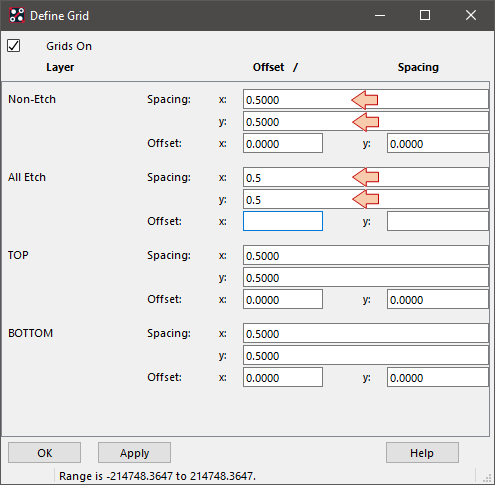The image size is (495, 485).
Task: Focus the All Etch Offset x field
Action: 283,221
